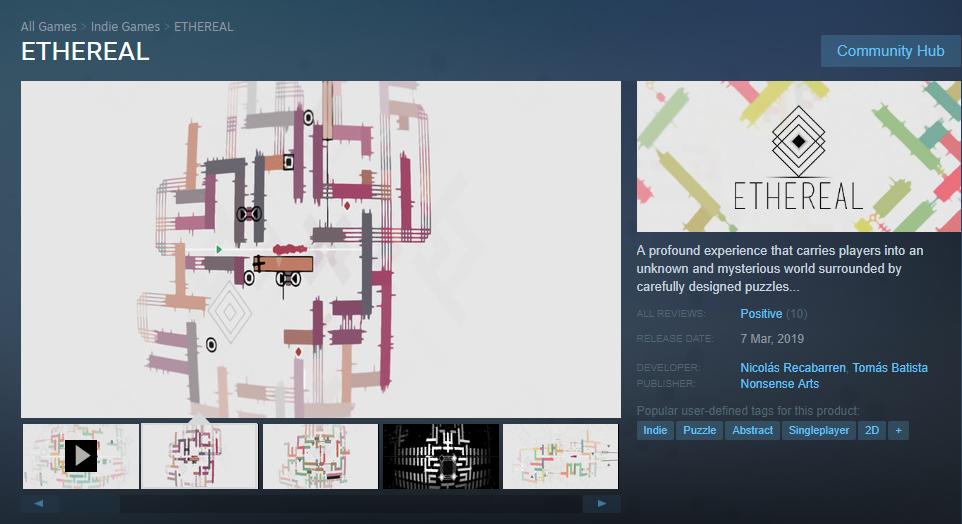Click the 2D tag

click(872, 430)
